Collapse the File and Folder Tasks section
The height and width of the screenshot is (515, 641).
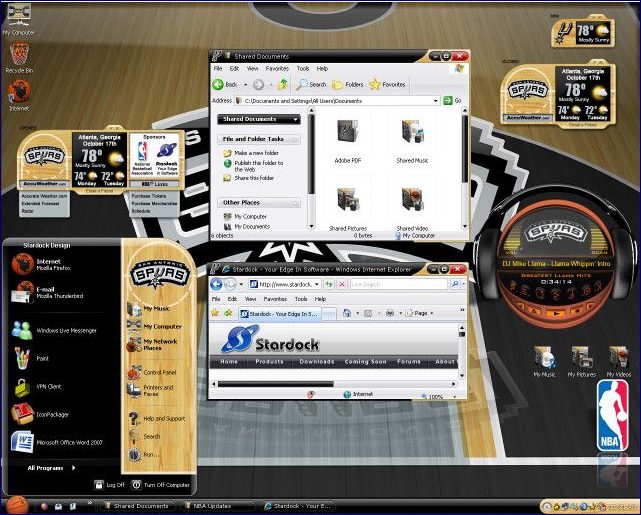tap(295, 139)
